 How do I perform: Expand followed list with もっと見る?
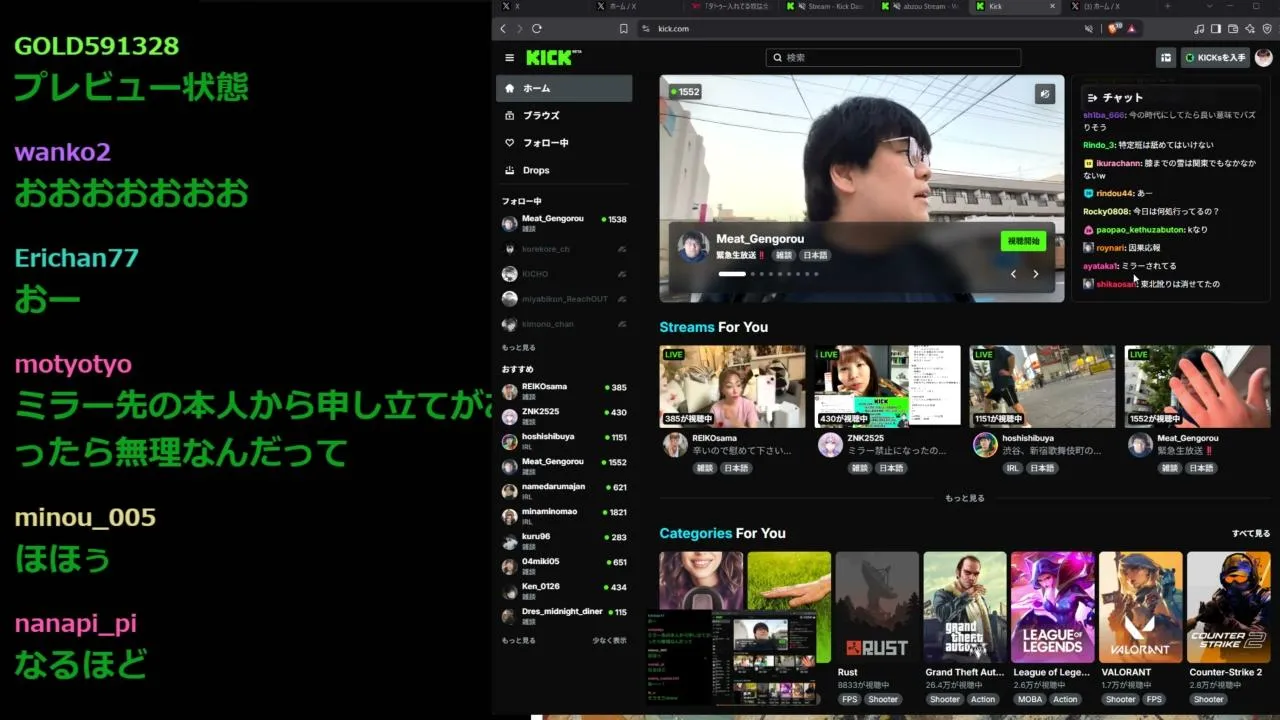click(x=519, y=348)
